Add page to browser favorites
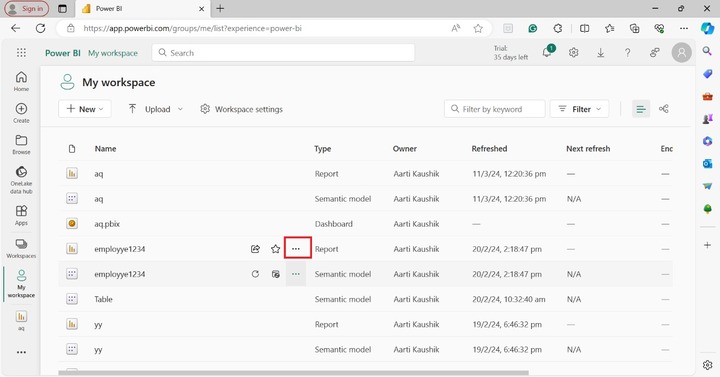The width and height of the screenshot is (720, 377). coord(478,28)
